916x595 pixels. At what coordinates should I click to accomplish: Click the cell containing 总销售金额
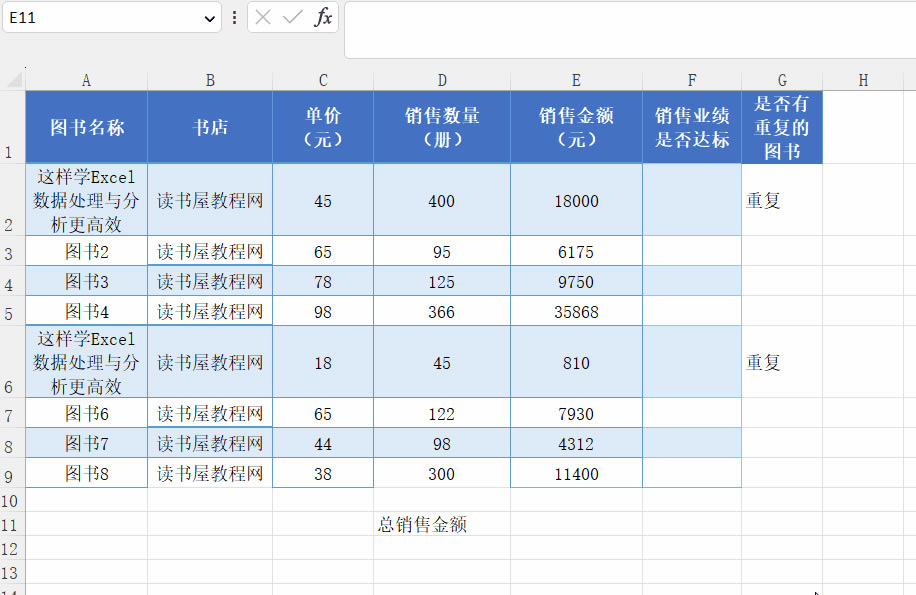[442, 523]
